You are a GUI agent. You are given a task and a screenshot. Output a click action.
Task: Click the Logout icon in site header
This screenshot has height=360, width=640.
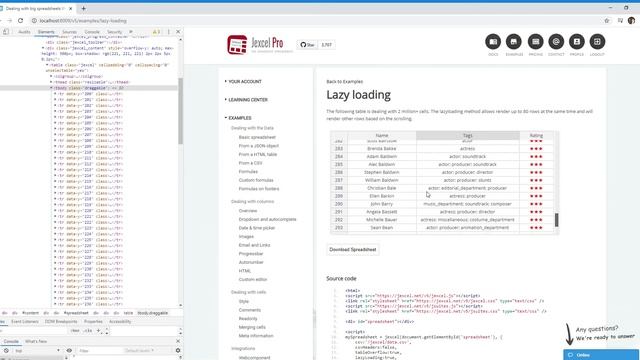[597, 42]
